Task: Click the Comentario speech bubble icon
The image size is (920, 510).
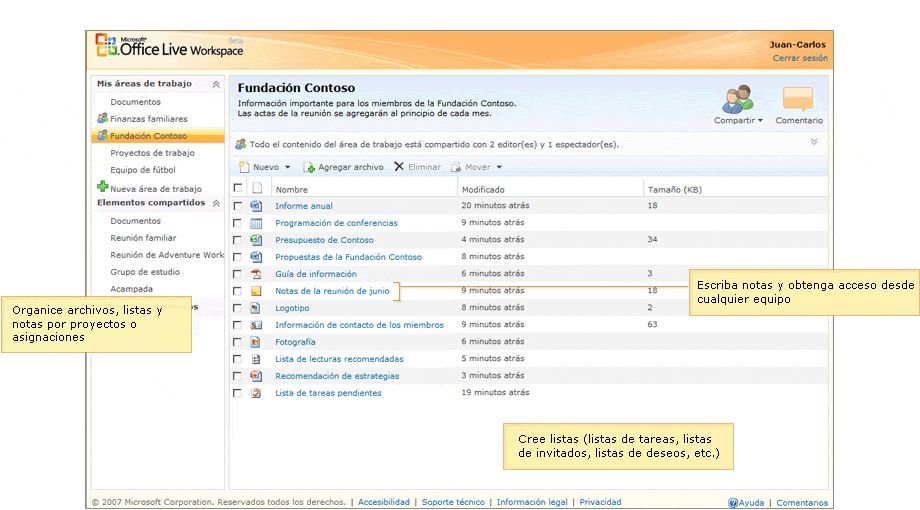Action: tap(798, 99)
